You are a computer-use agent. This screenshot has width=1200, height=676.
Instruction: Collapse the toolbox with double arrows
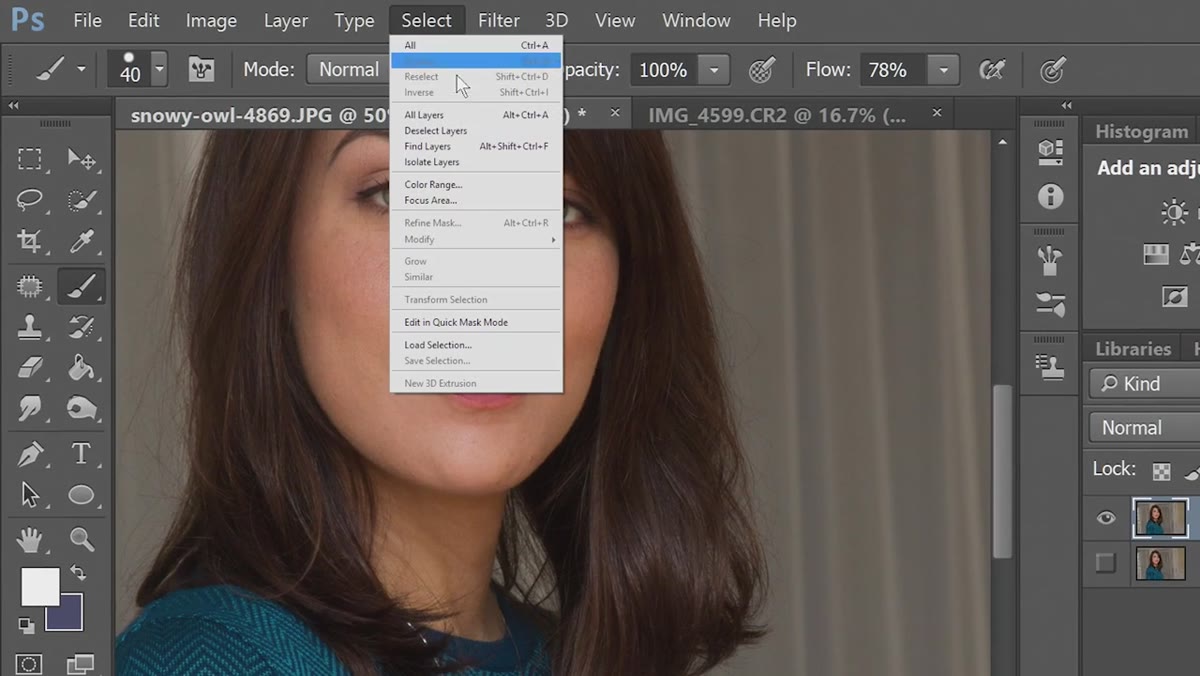[x=14, y=105]
